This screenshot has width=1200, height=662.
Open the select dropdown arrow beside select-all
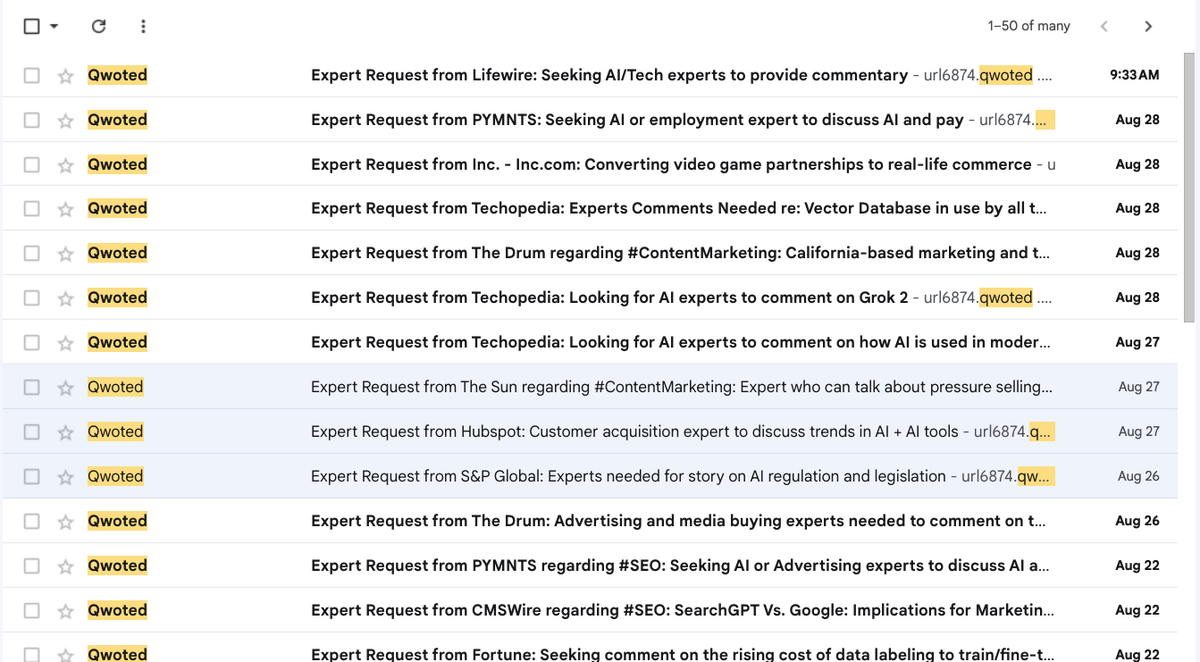click(x=54, y=27)
